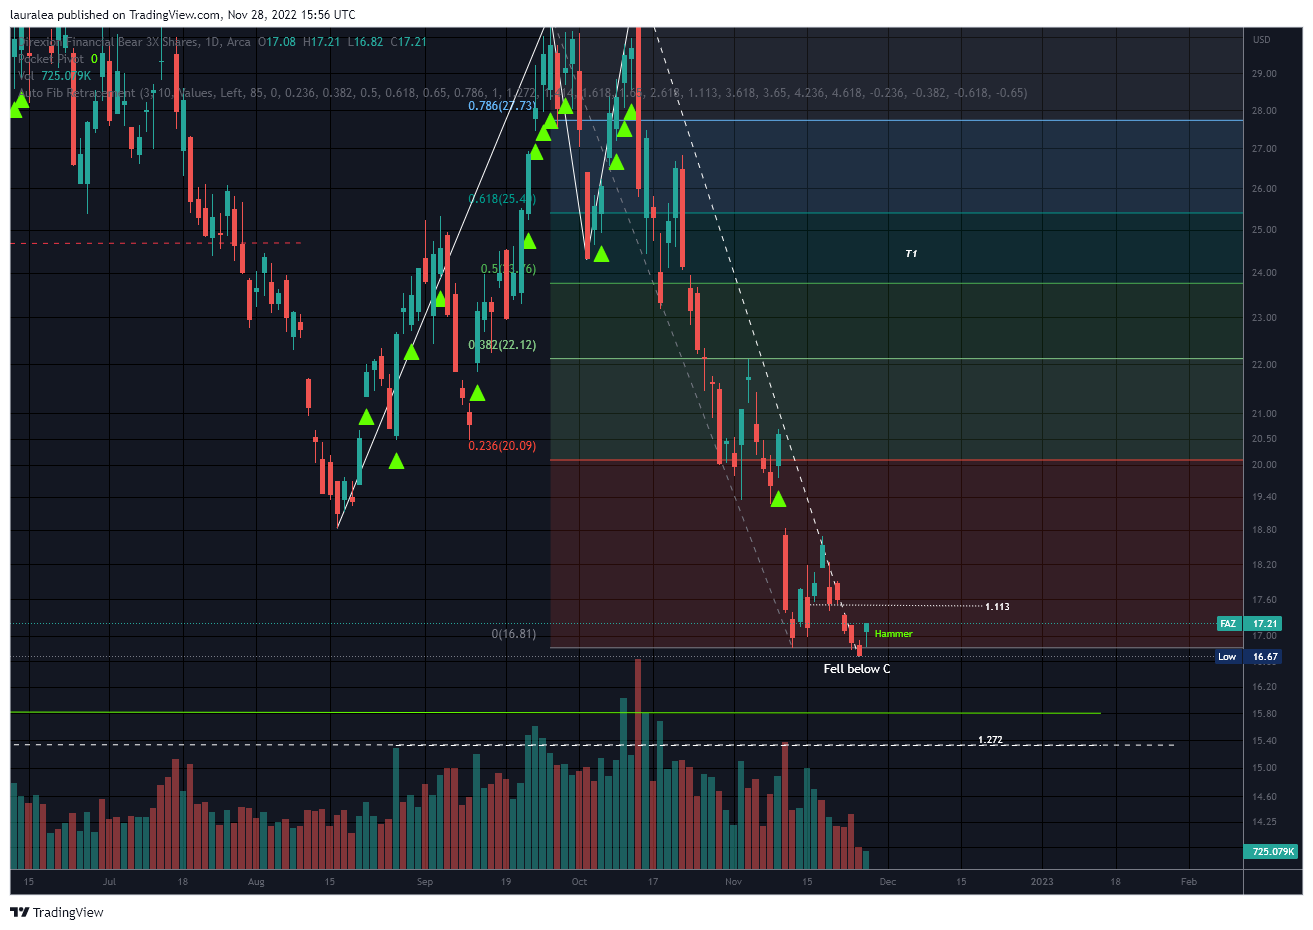The image size is (1313, 930).
Task: Click the Close value C17.21 in legend
Action: coord(408,42)
